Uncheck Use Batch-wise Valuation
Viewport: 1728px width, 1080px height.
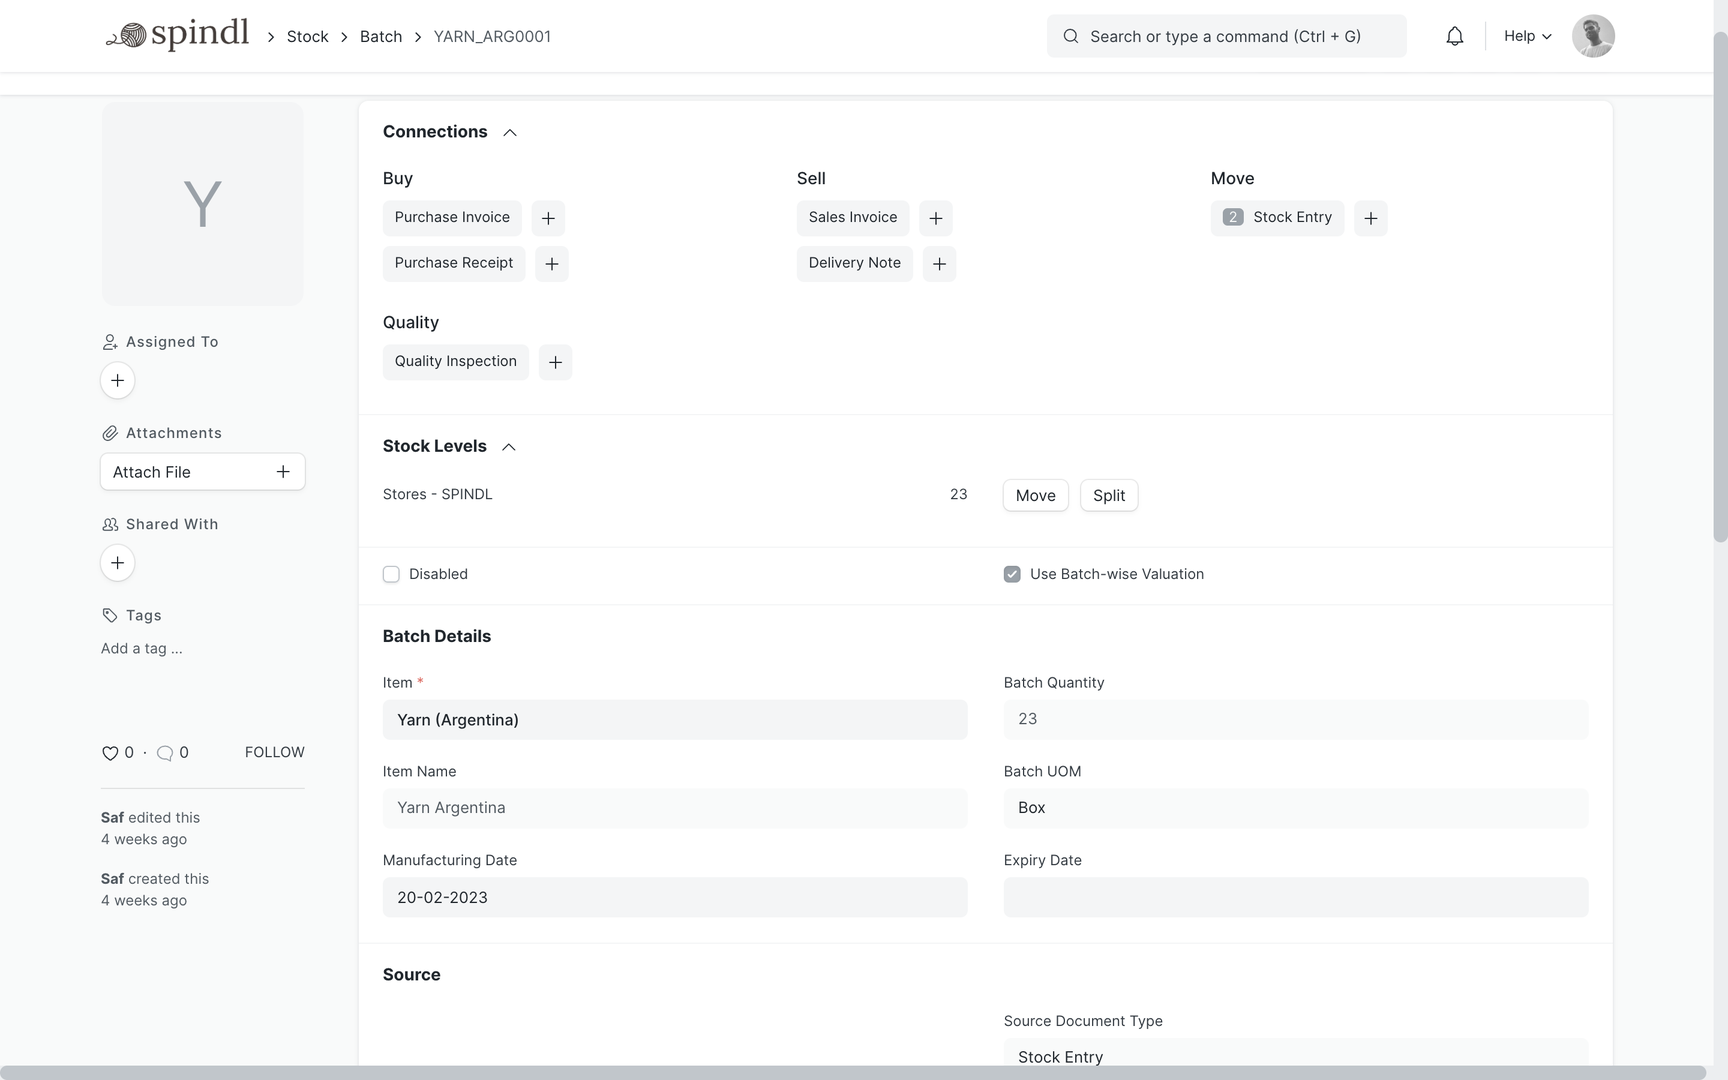1012,574
